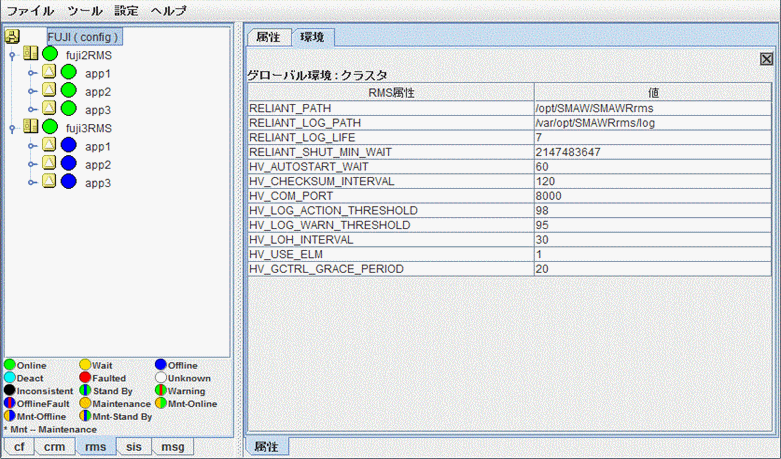Click app2 application icon under fuji2RMS
781x459 pixels.
49,90
